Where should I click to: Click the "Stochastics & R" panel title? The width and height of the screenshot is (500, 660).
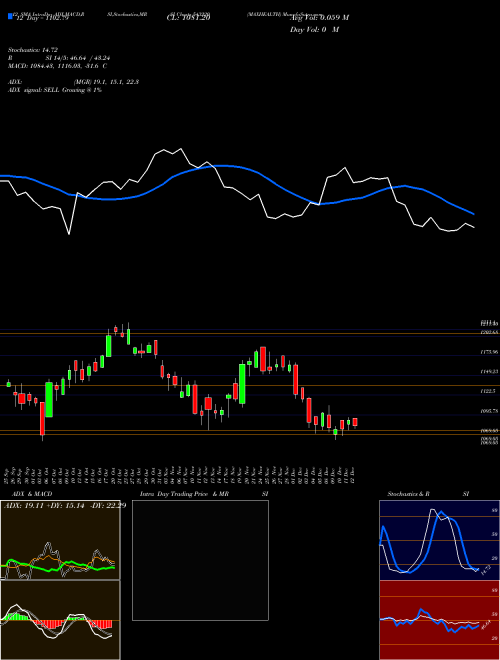409,494
